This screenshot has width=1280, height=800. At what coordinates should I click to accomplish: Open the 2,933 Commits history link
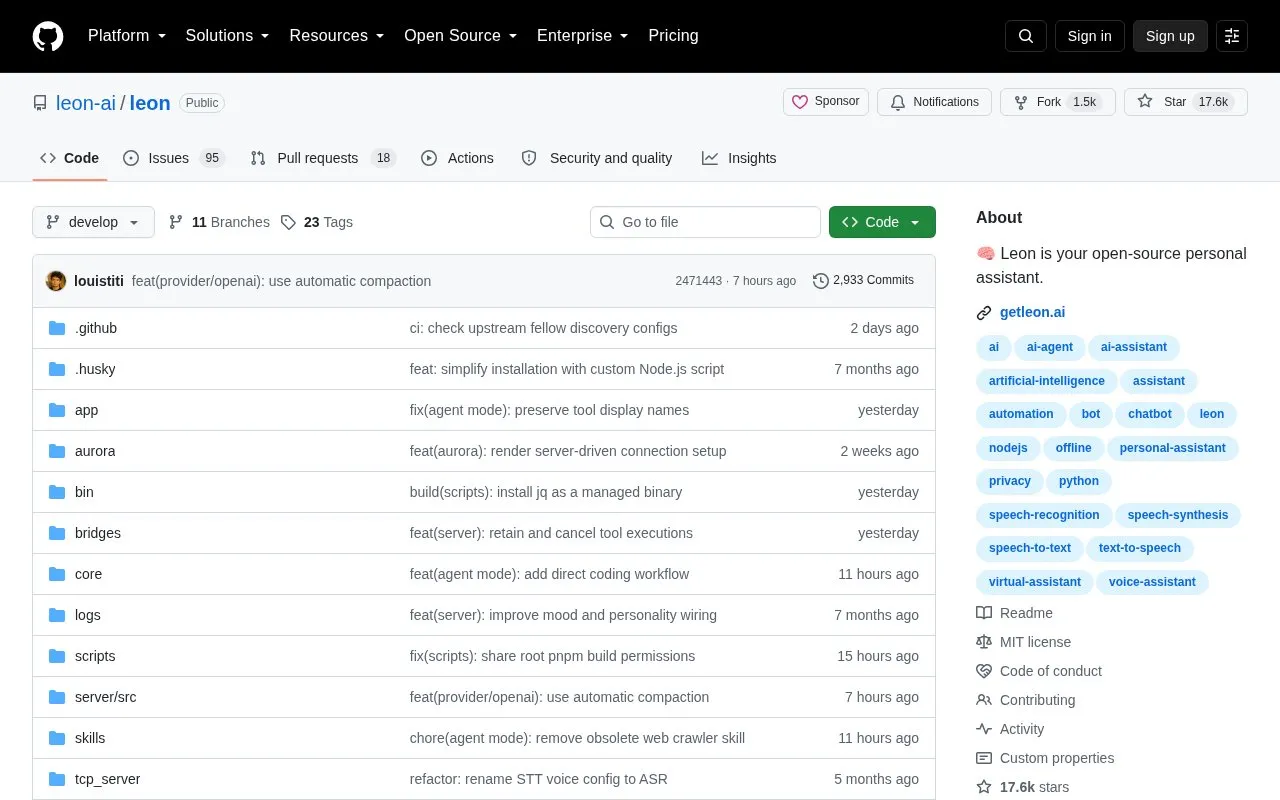(863, 281)
